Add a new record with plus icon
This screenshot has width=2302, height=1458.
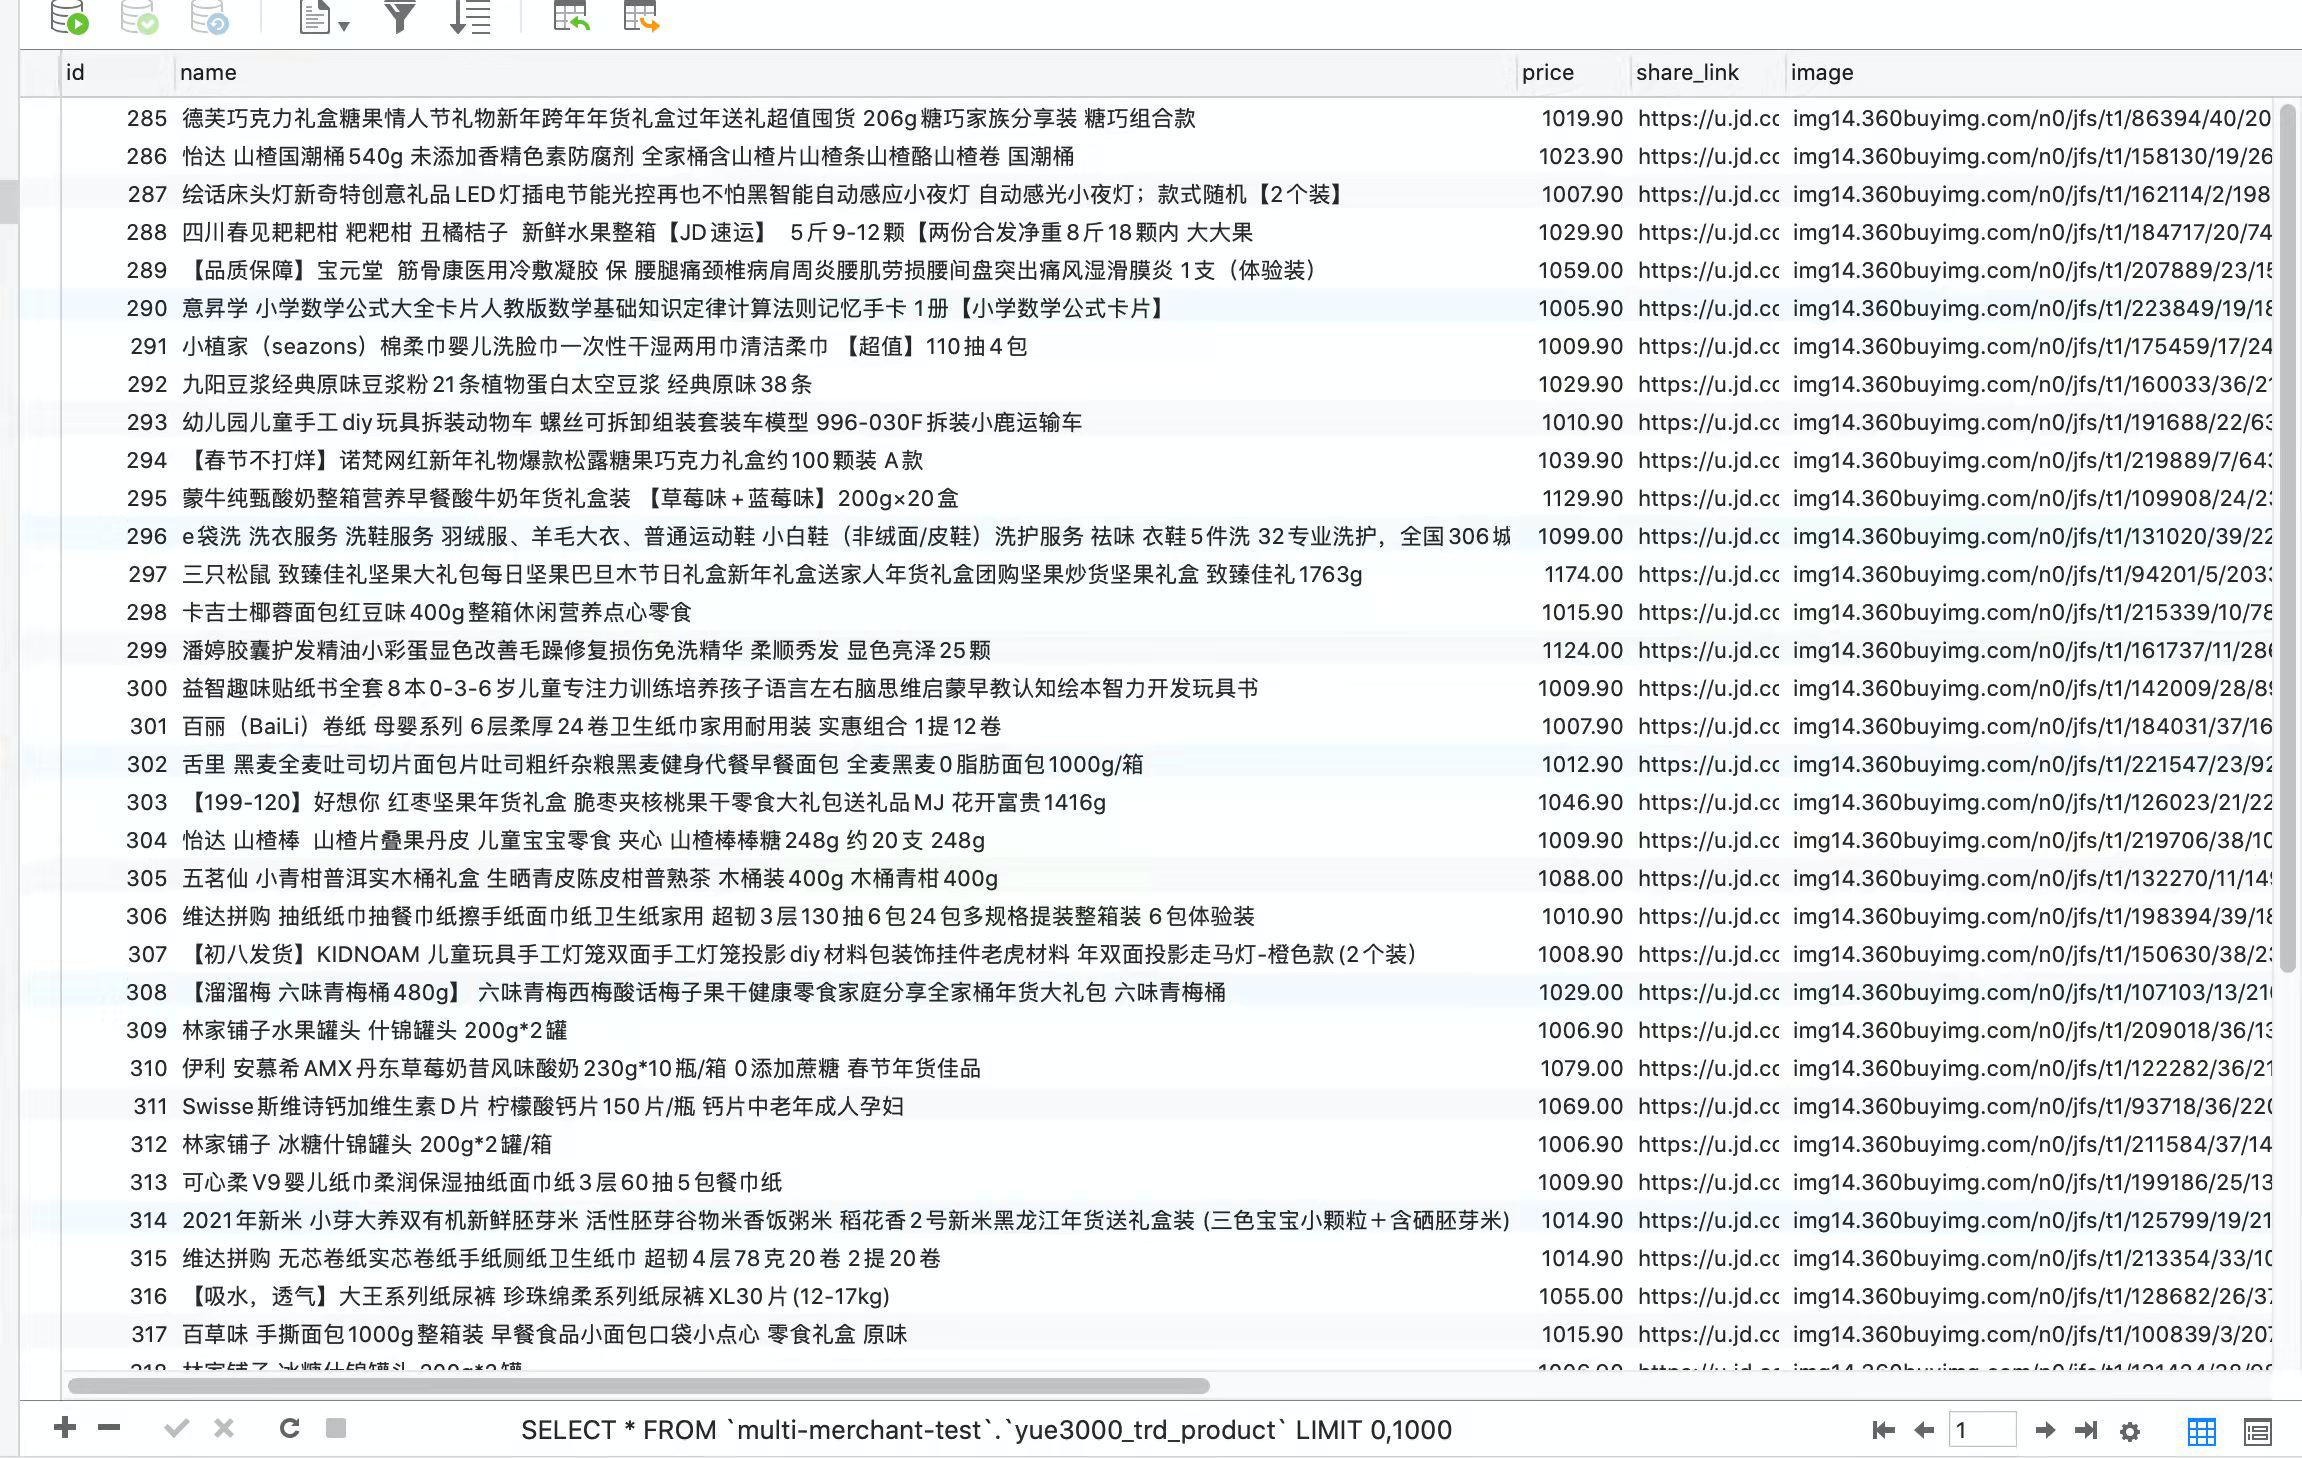pyautogui.click(x=65, y=1428)
